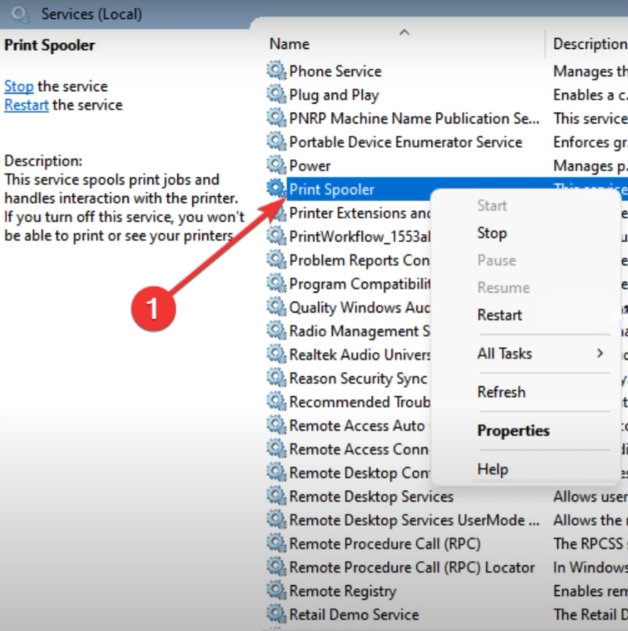Click the Remote Desktop Configuration gear icon
628x631 pixels.
(x=276, y=472)
